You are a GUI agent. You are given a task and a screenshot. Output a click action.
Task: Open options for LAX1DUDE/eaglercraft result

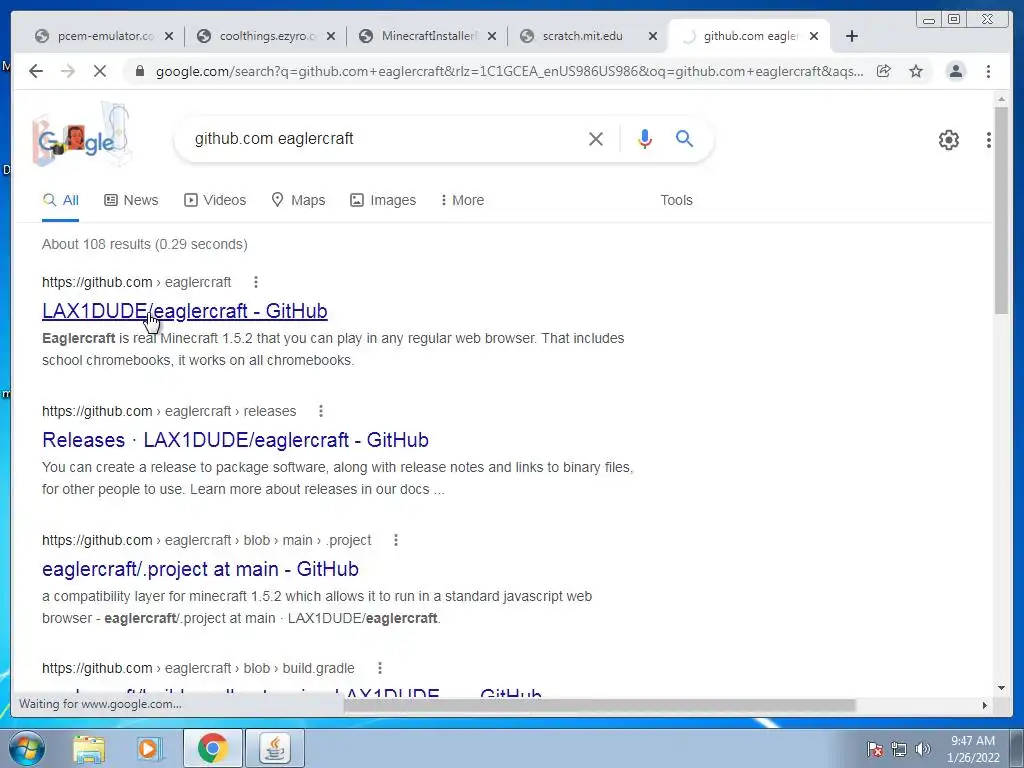click(x=256, y=282)
